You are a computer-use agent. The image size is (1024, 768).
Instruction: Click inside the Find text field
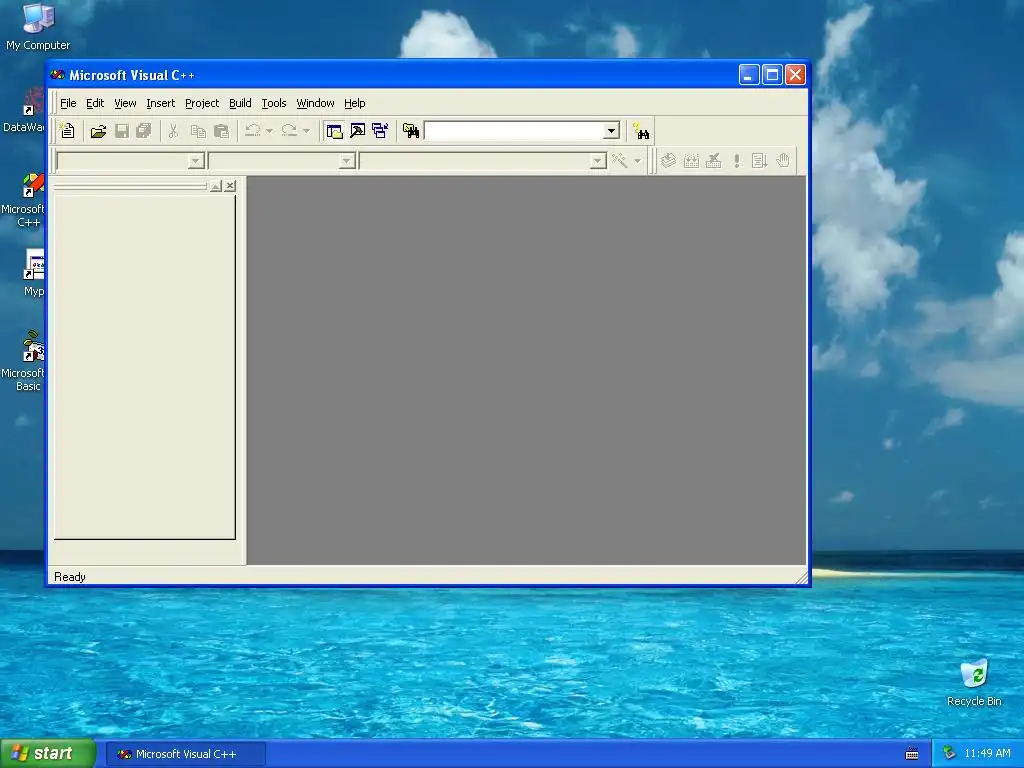[x=514, y=131]
